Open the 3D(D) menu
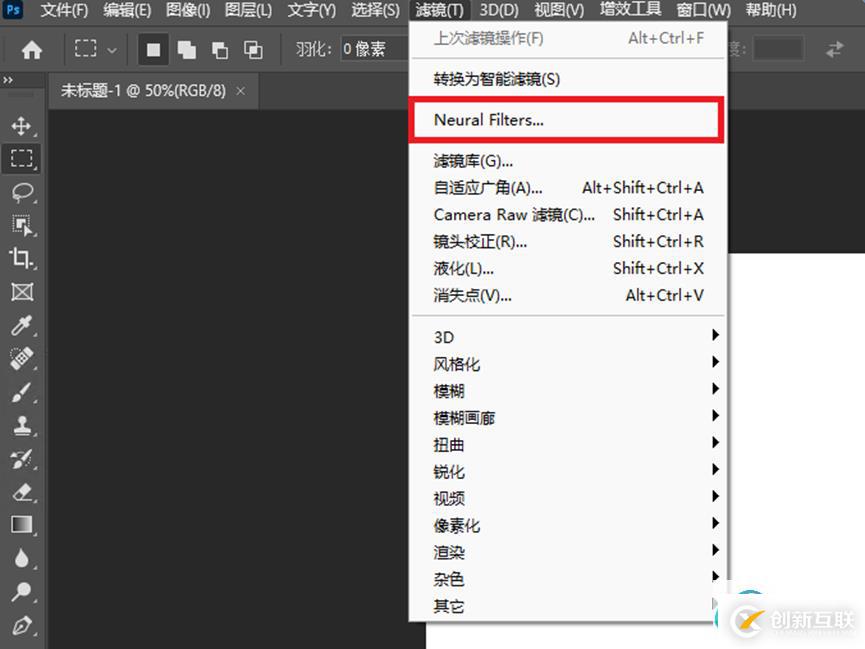The image size is (865, 649). coord(499,10)
